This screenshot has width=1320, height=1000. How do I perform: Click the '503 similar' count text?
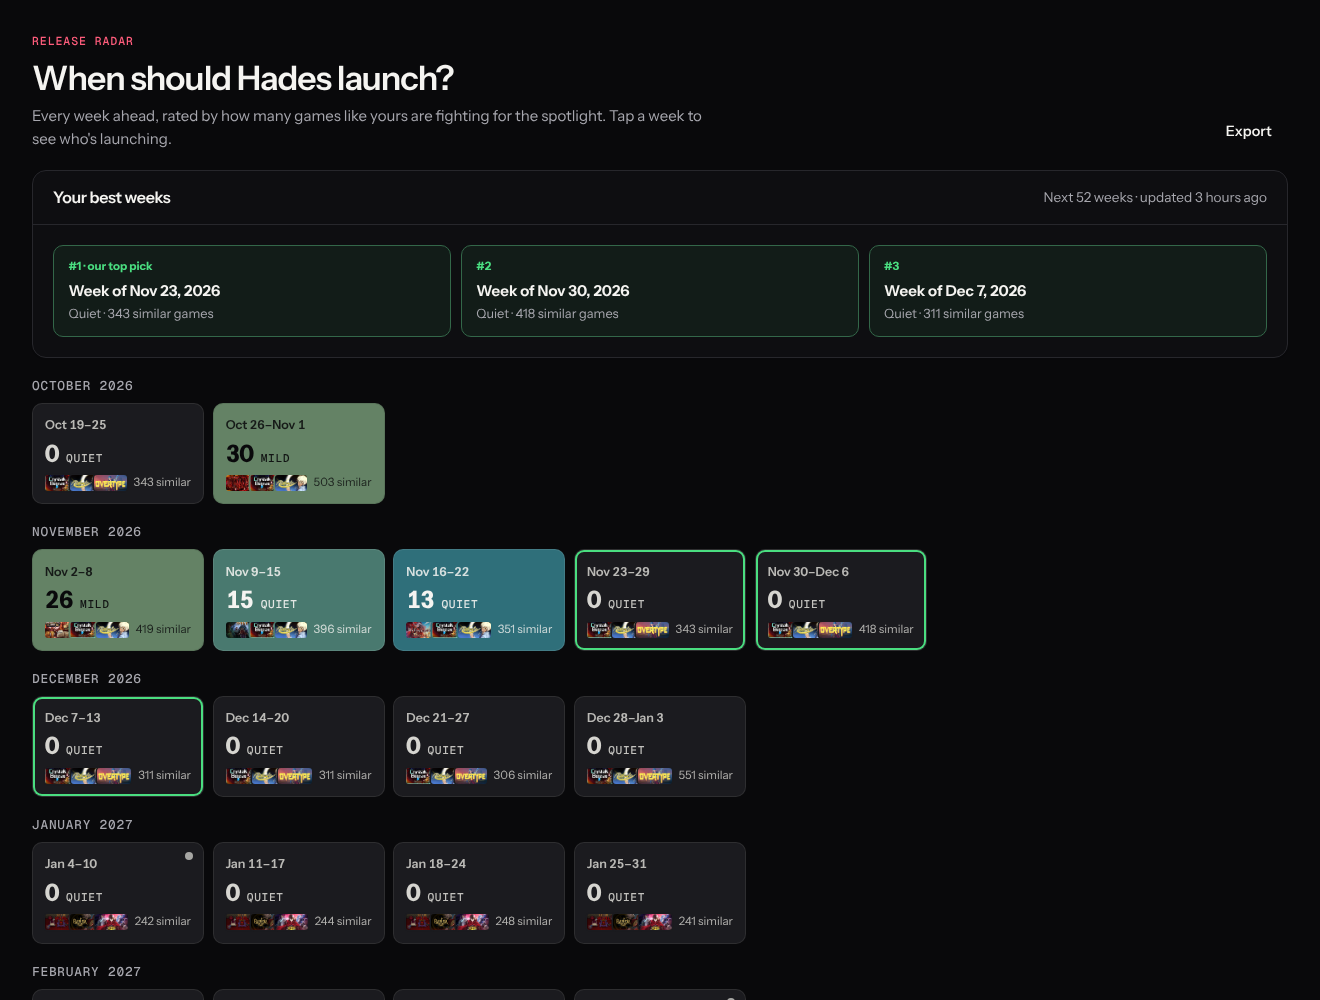(x=342, y=482)
